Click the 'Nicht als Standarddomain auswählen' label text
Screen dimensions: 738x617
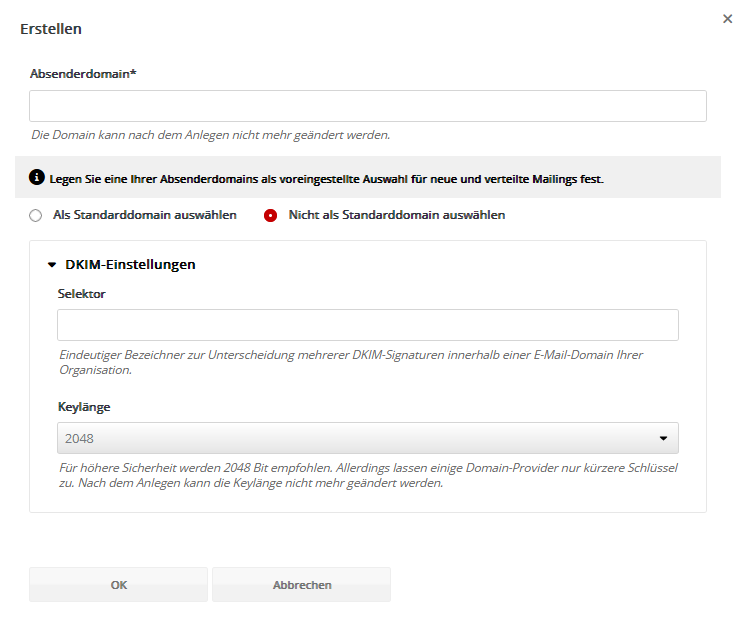pos(396,215)
